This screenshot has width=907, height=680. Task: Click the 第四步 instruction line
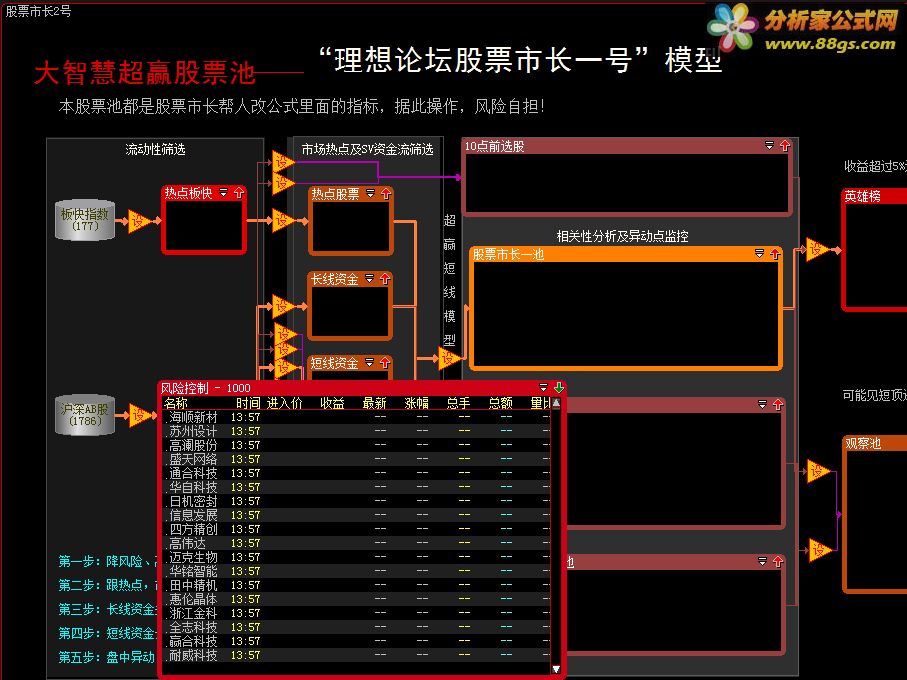(x=107, y=633)
